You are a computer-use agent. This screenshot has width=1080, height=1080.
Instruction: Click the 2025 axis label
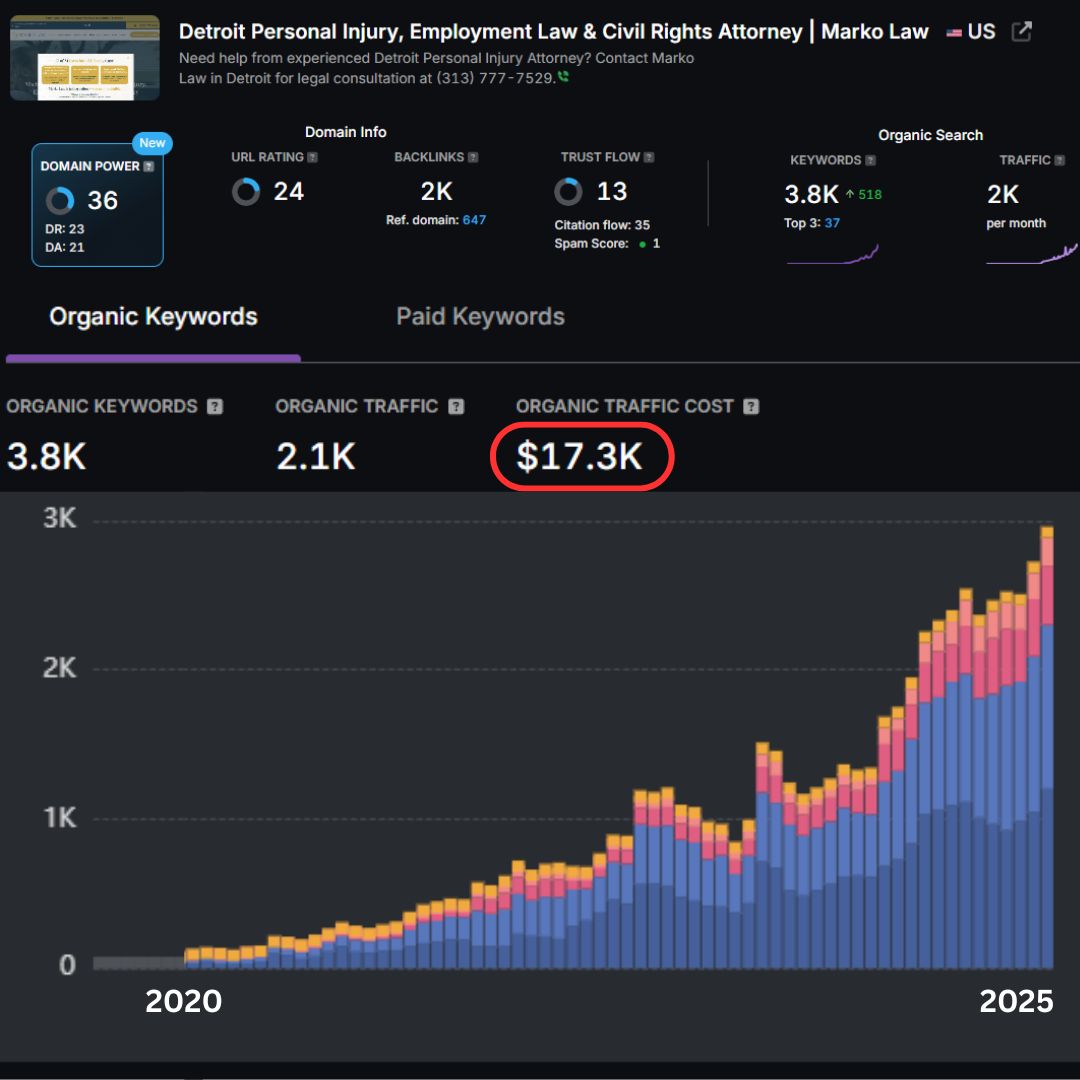pyautogui.click(x=1016, y=1001)
